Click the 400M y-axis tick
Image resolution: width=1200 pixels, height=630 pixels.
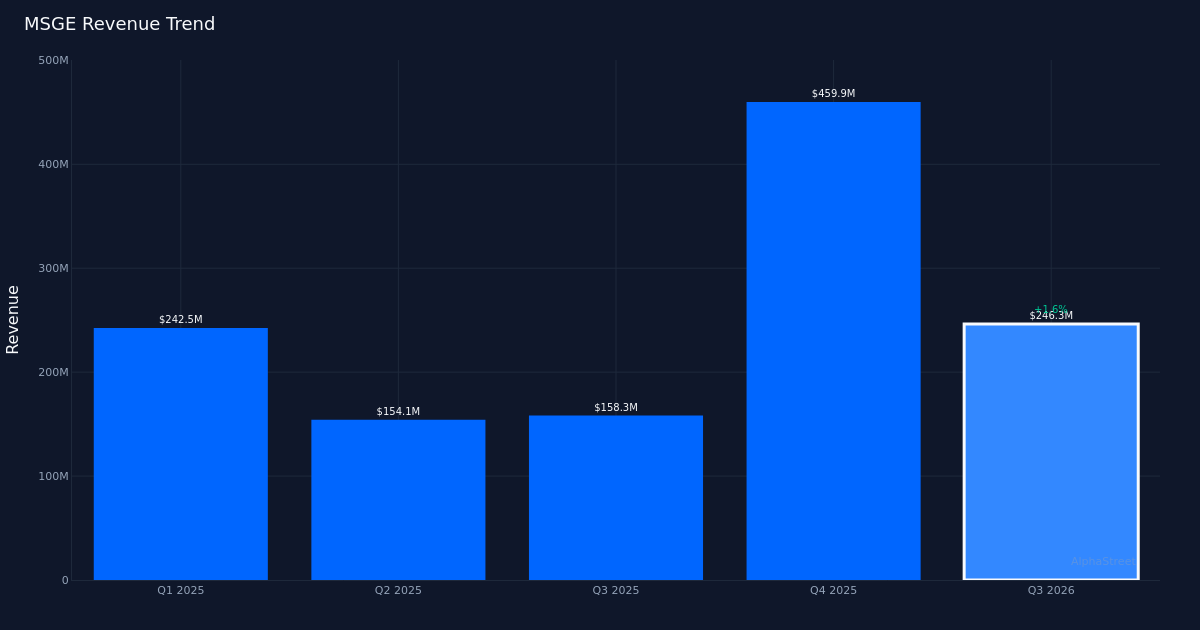53,164
